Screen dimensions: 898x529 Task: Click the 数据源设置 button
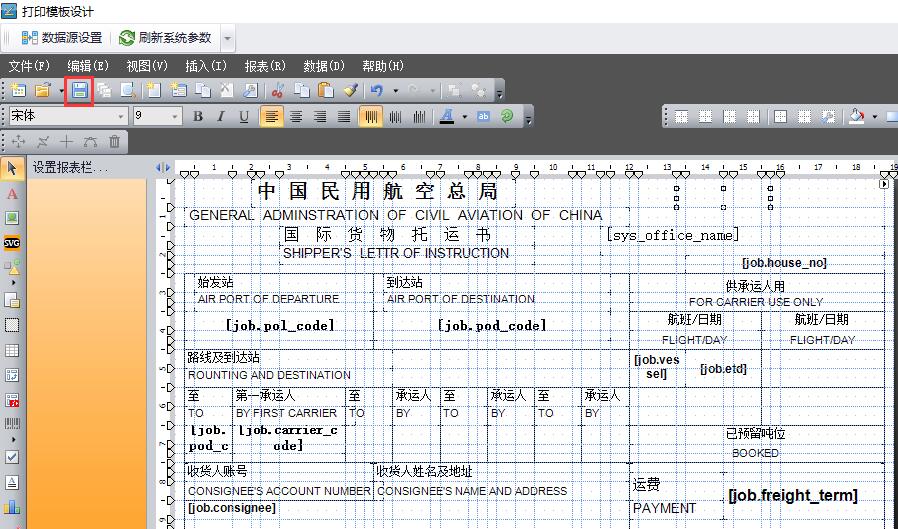[62, 38]
